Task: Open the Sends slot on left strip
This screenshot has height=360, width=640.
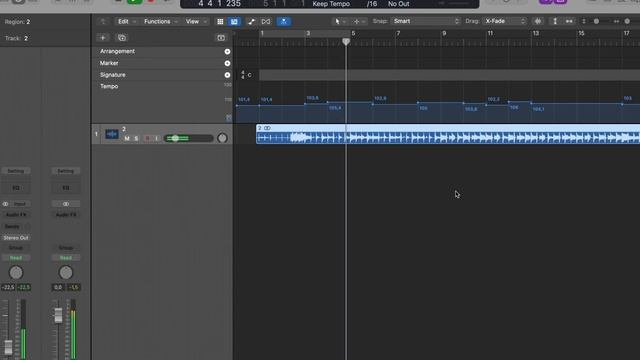Action: (12, 227)
